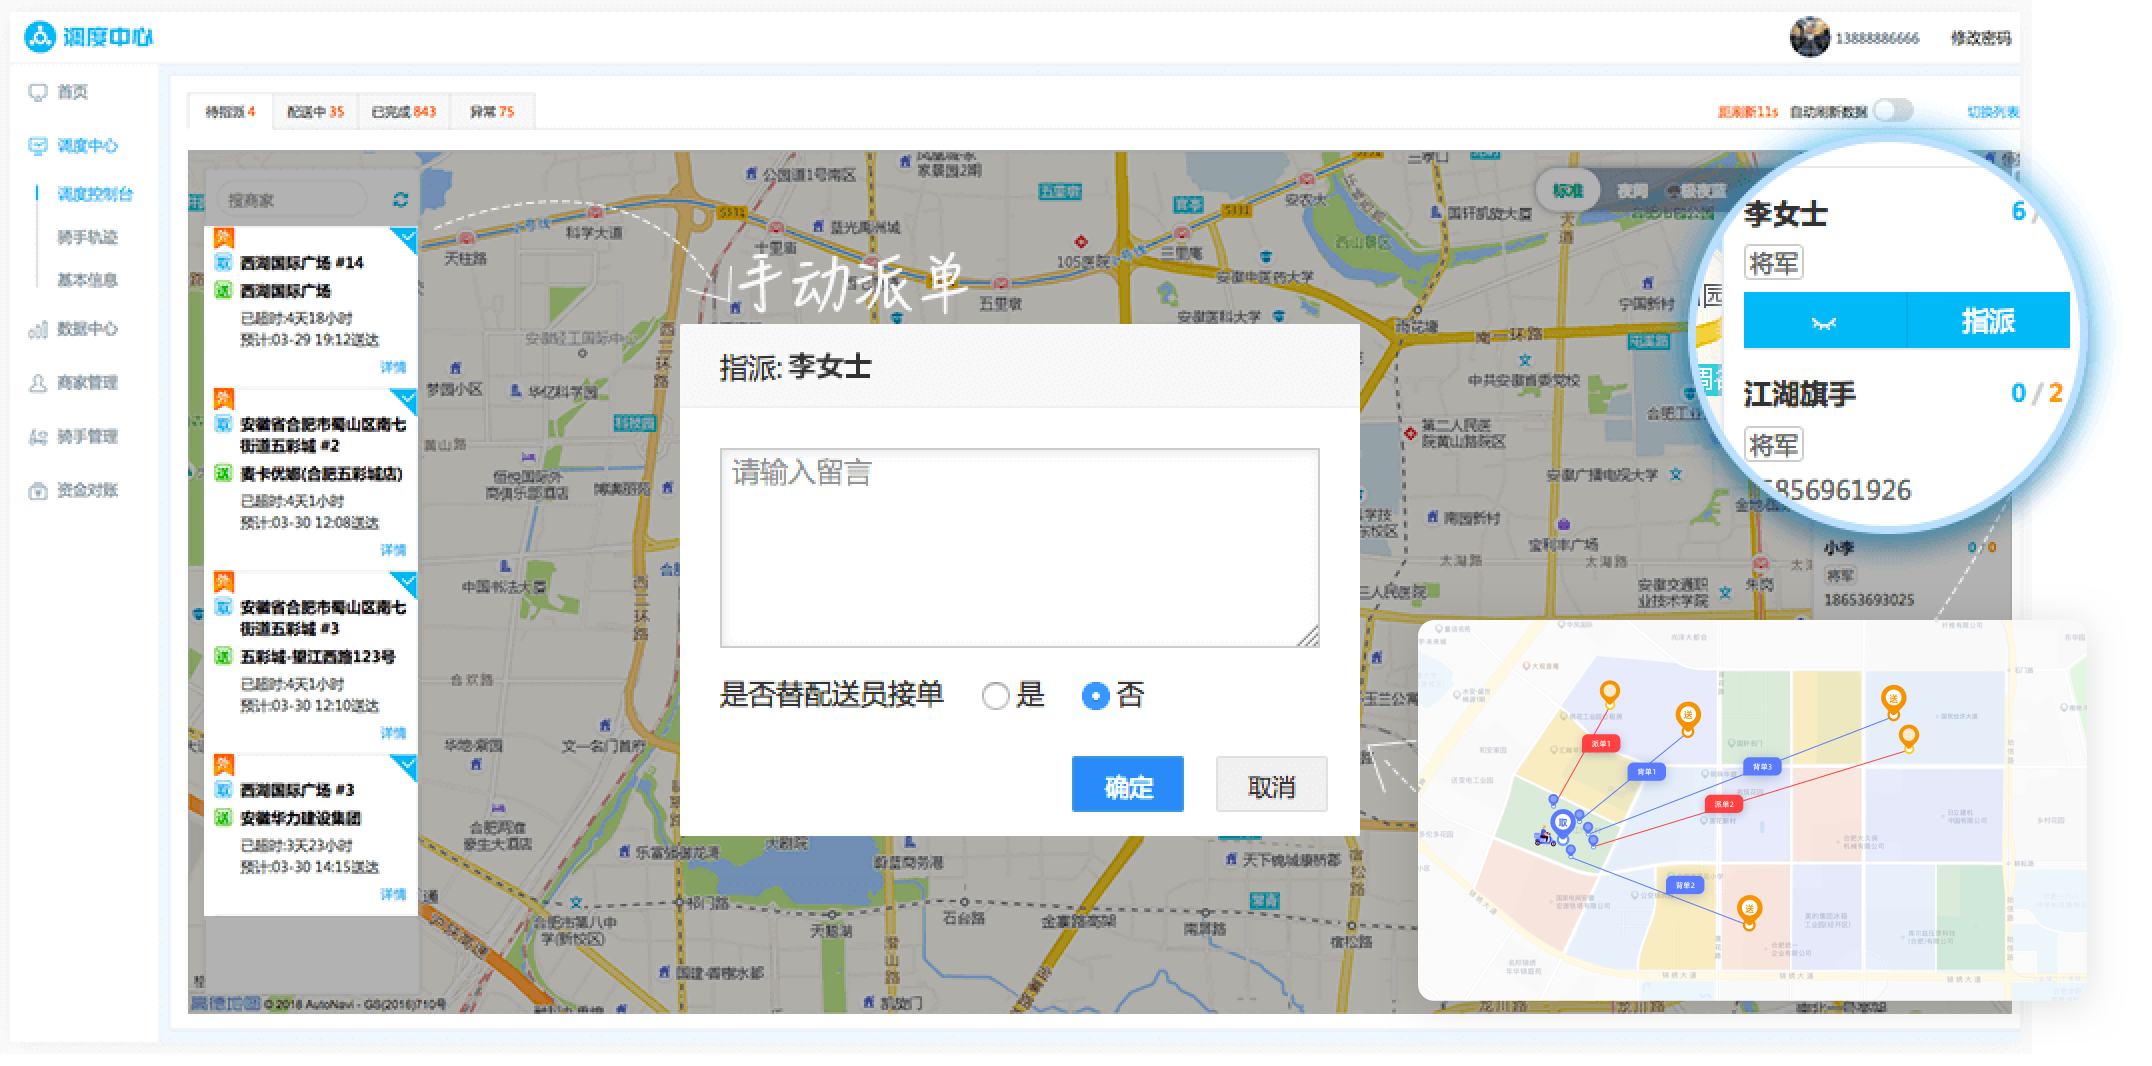Open 骑手管理 in the sidebar
Screen dimensions: 2152x1066
tap(86, 437)
